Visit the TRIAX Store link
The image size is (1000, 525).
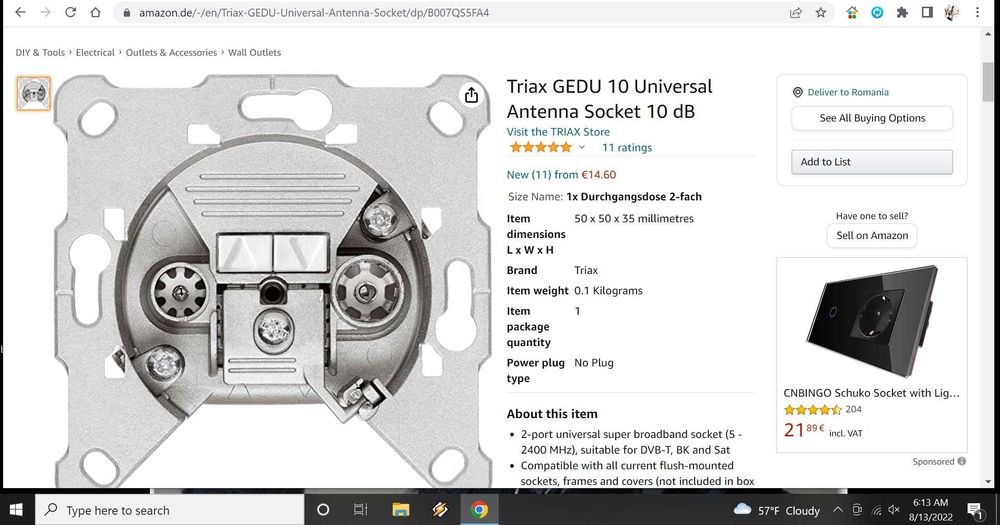click(558, 132)
